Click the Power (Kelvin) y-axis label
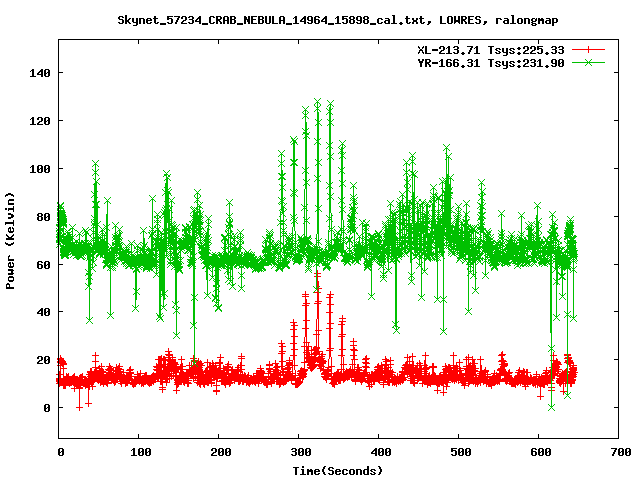Screen dimensions: 640x480 (10, 241)
